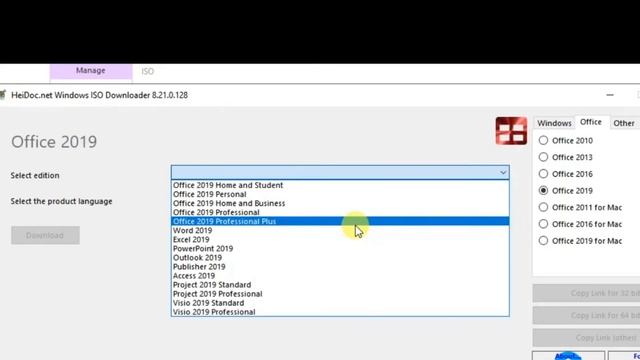Viewport: 640px width, 360px height.
Task: Click Select the product language label
Action: (61, 202)
